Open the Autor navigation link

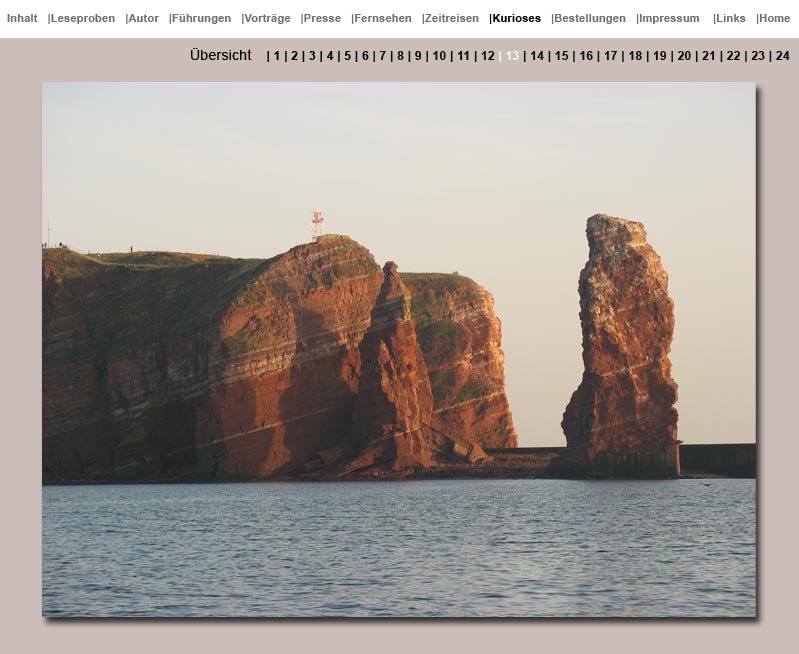pos(143,18)
